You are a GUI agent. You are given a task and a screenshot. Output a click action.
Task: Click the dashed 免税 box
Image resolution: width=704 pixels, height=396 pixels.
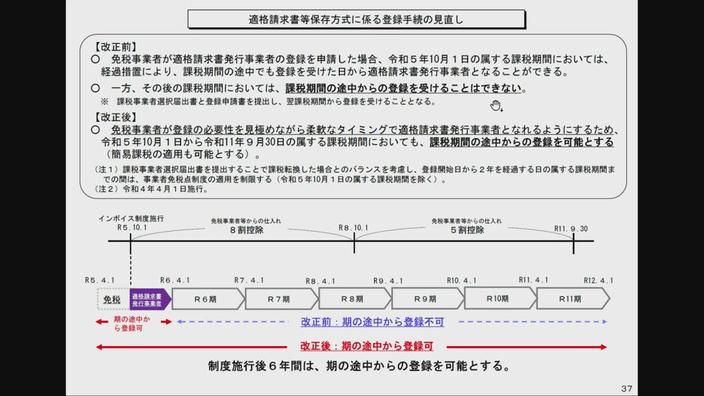[113, 299]
